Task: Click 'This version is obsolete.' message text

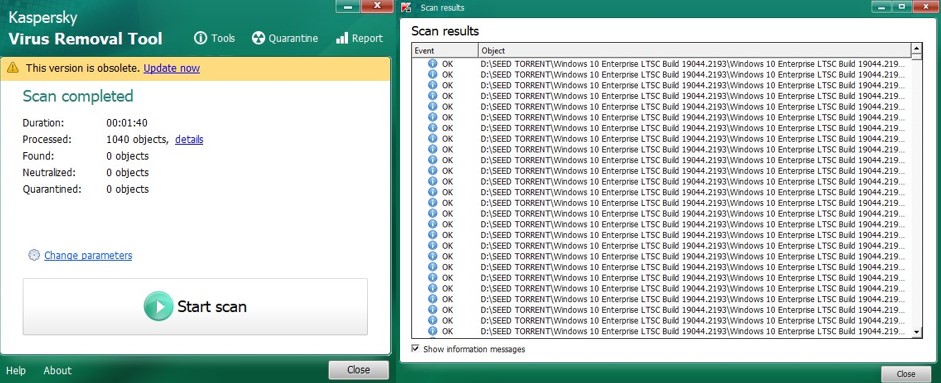Action: coord(83,68)
